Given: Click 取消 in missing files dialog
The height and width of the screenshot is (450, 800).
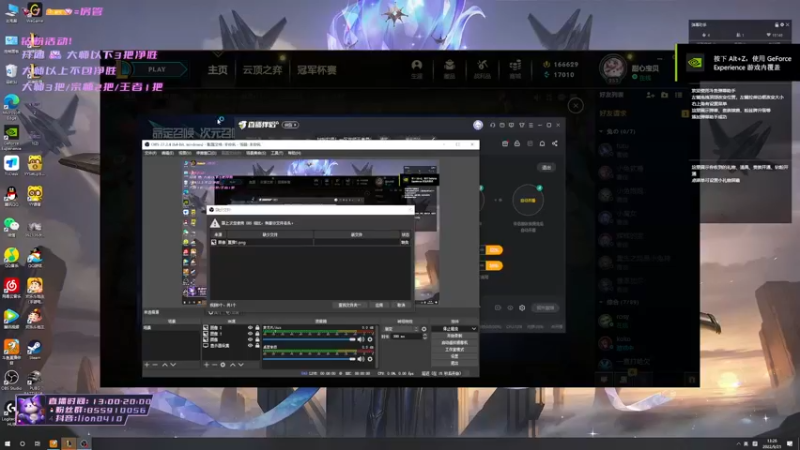Looking at the screenshot, I should pyautogui.click(x=401, y=305).
